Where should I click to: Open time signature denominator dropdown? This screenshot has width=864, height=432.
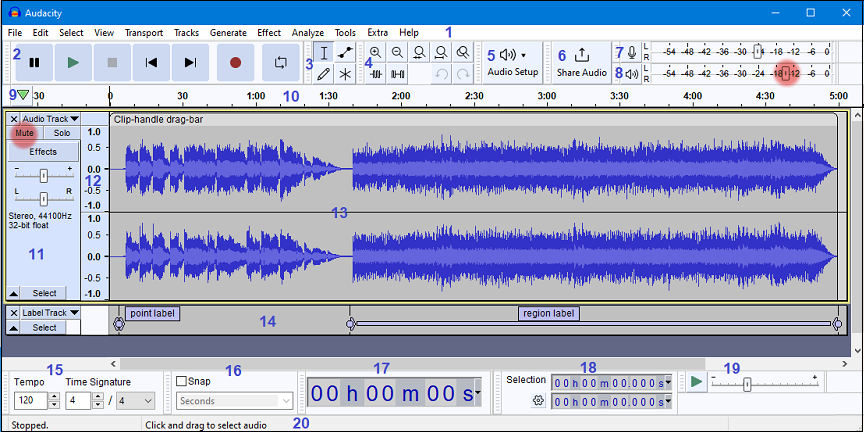(136, 401)
